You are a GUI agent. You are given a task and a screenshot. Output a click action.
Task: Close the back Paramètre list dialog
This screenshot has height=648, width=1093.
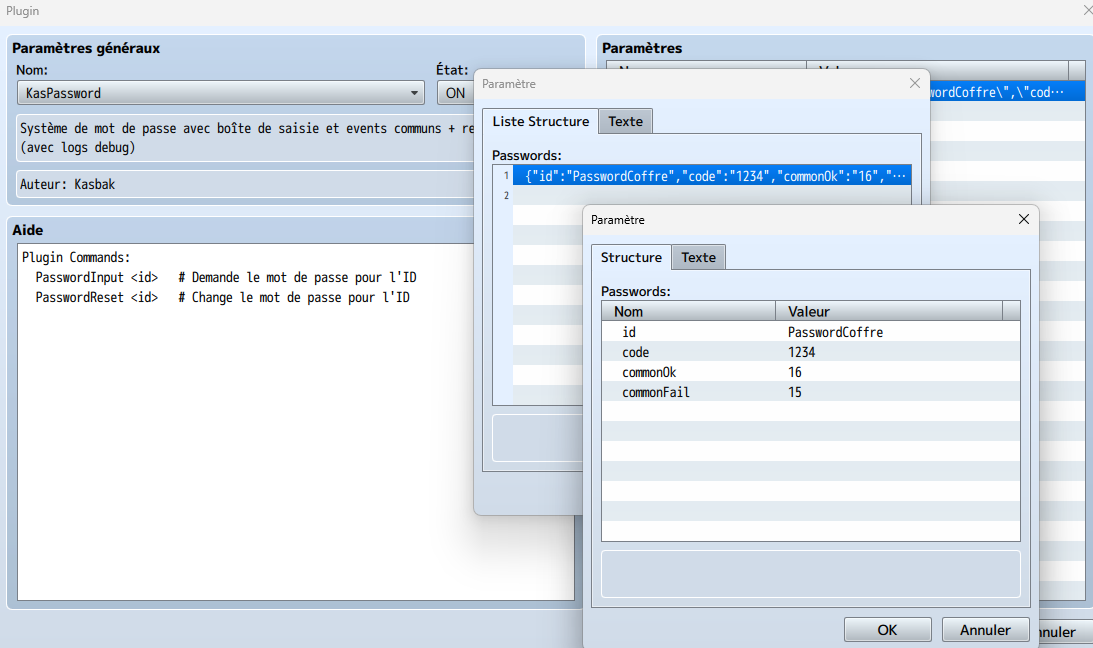pyautogui.click(x=915, y=84)
